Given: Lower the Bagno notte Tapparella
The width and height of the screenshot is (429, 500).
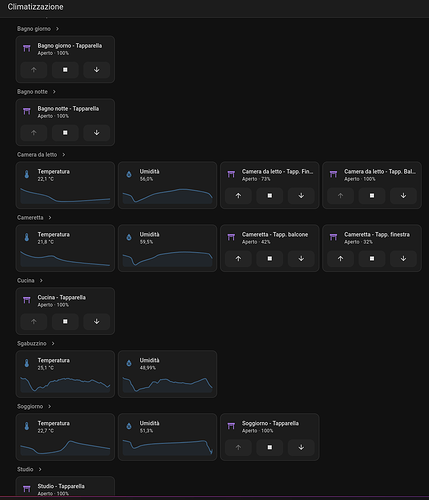Looking at the screenshot, I should 97,133.
